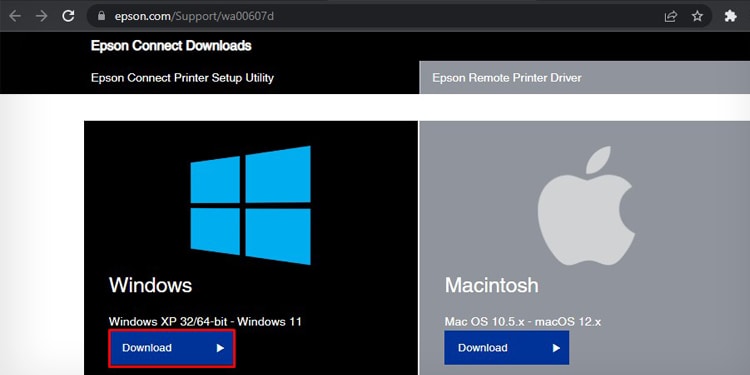The width and height of the screenshot is (750, 375).
Task: Download the Macintosh setup utility
Action: tap(507, 348)
